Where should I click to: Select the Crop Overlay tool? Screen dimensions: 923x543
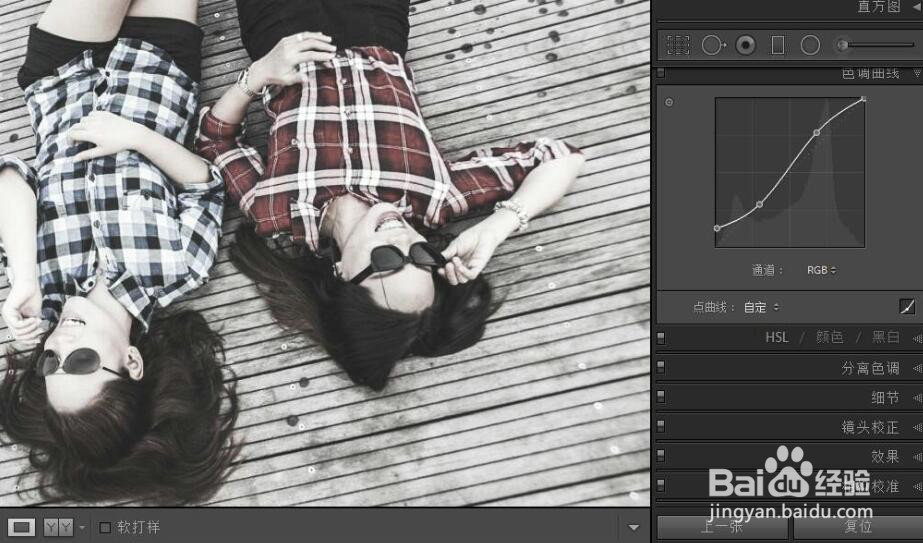[x=678, y=45]
